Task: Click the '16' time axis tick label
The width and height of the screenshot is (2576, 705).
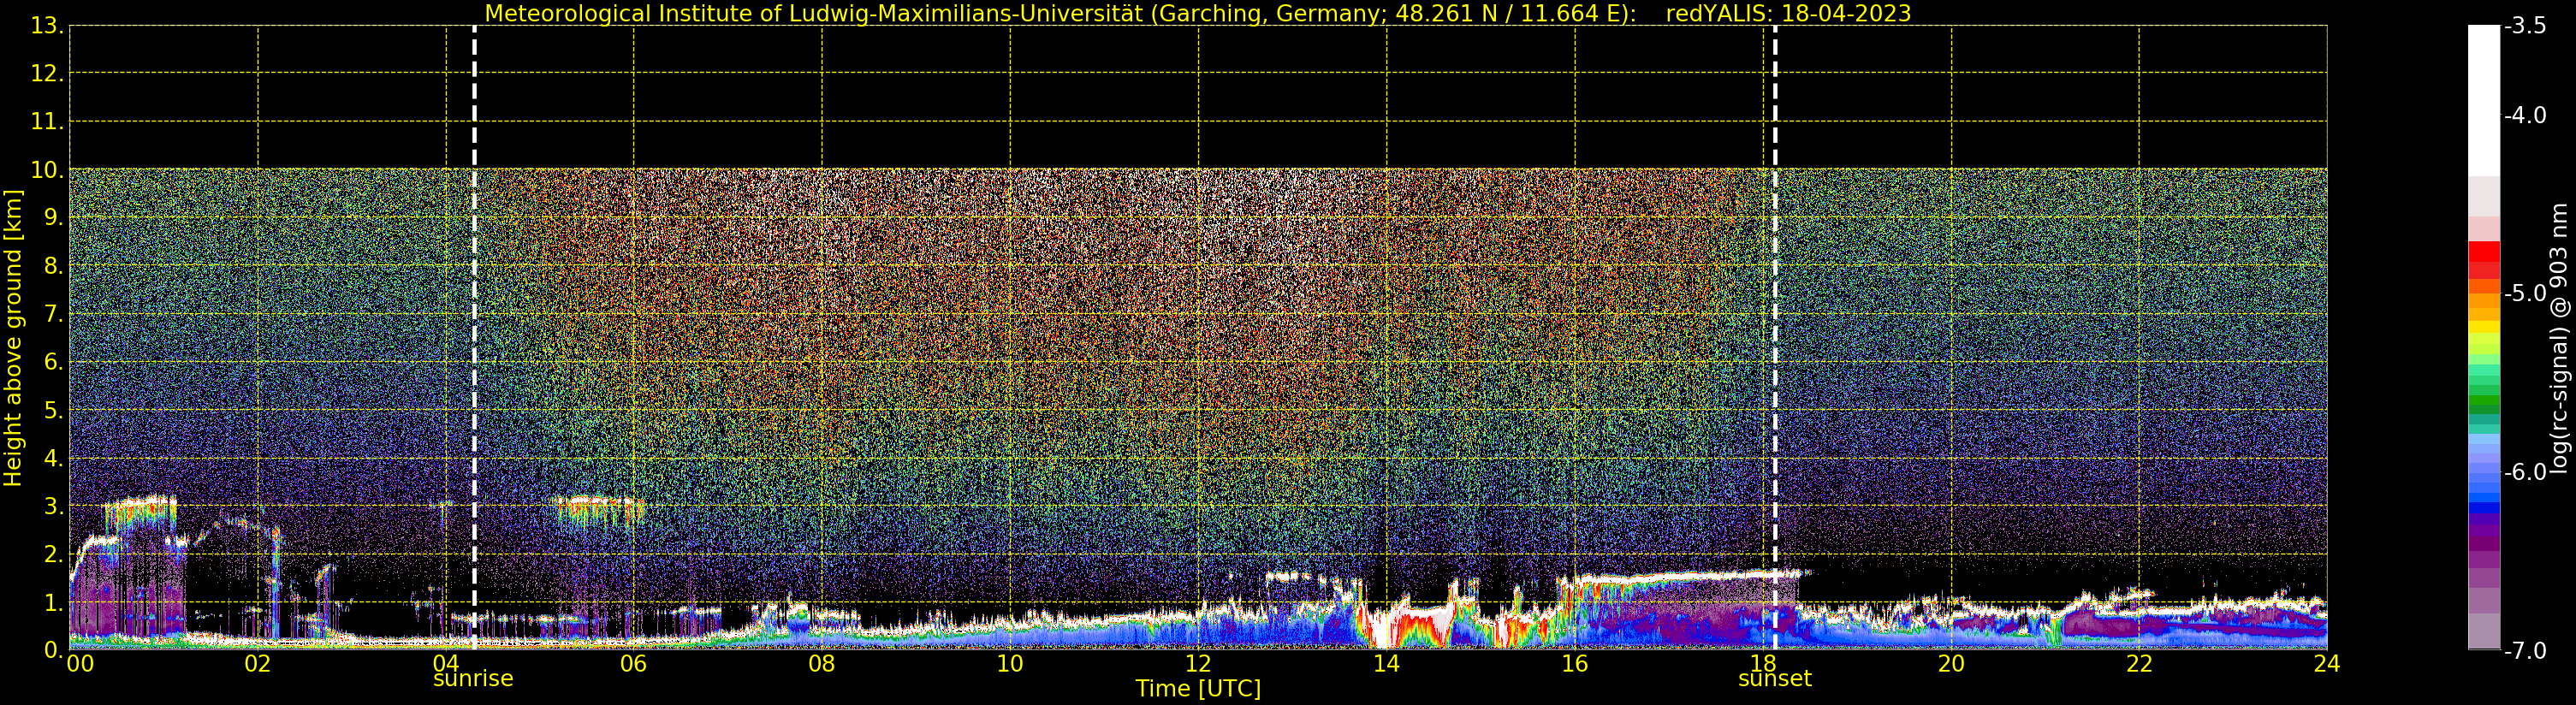Action: [1575, 663]
